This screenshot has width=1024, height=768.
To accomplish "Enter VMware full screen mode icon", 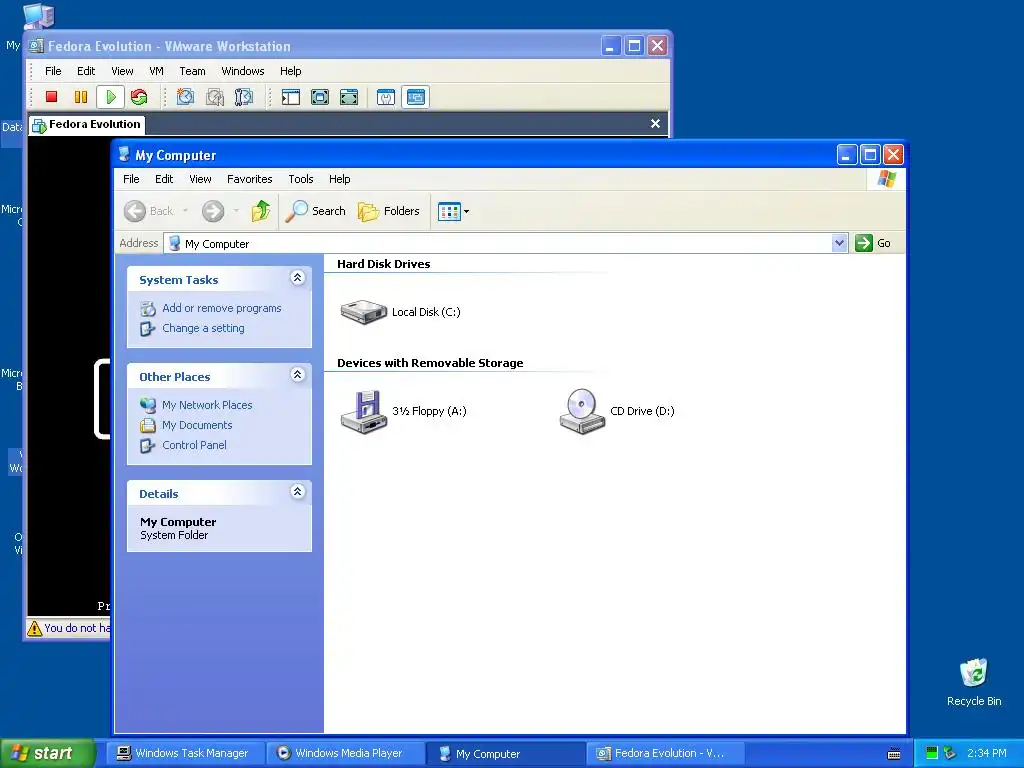I will [x=349, y=97].
